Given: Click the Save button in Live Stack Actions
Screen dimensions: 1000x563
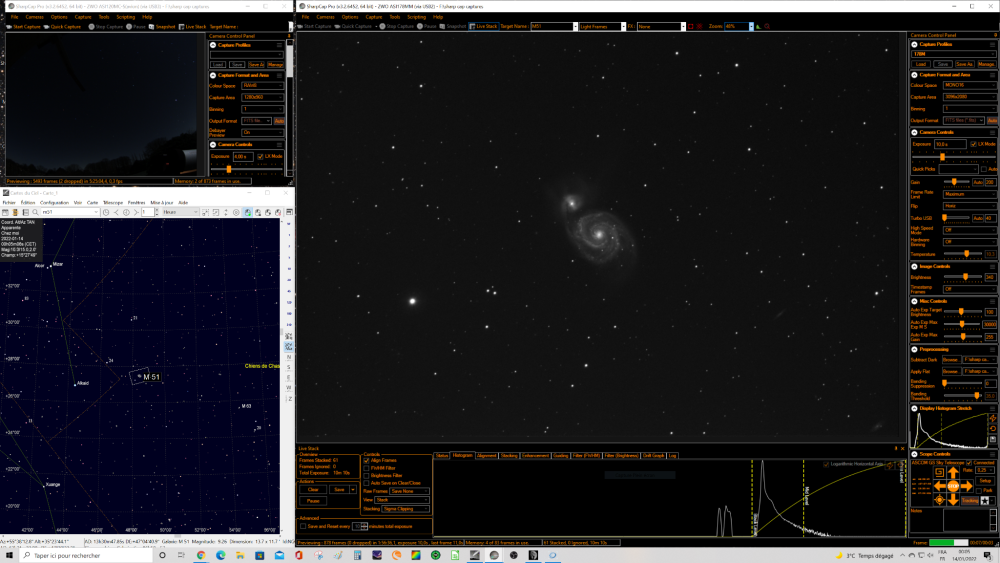Looking at the screenshot, I should 339,490.
